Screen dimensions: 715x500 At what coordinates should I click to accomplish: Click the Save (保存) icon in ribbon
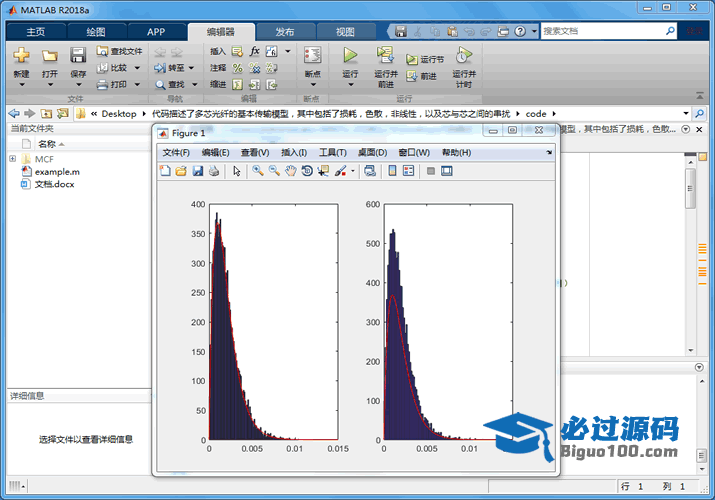point(78,60)
